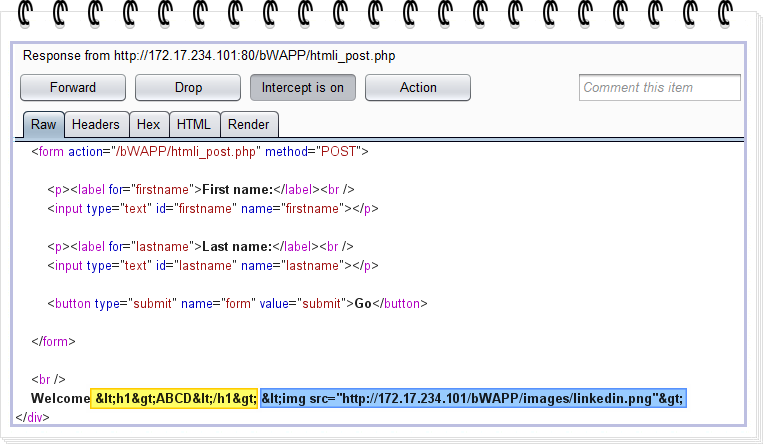Click the lastname input tag line
This screenshot has height=444, width=763.
coord(213,266)
